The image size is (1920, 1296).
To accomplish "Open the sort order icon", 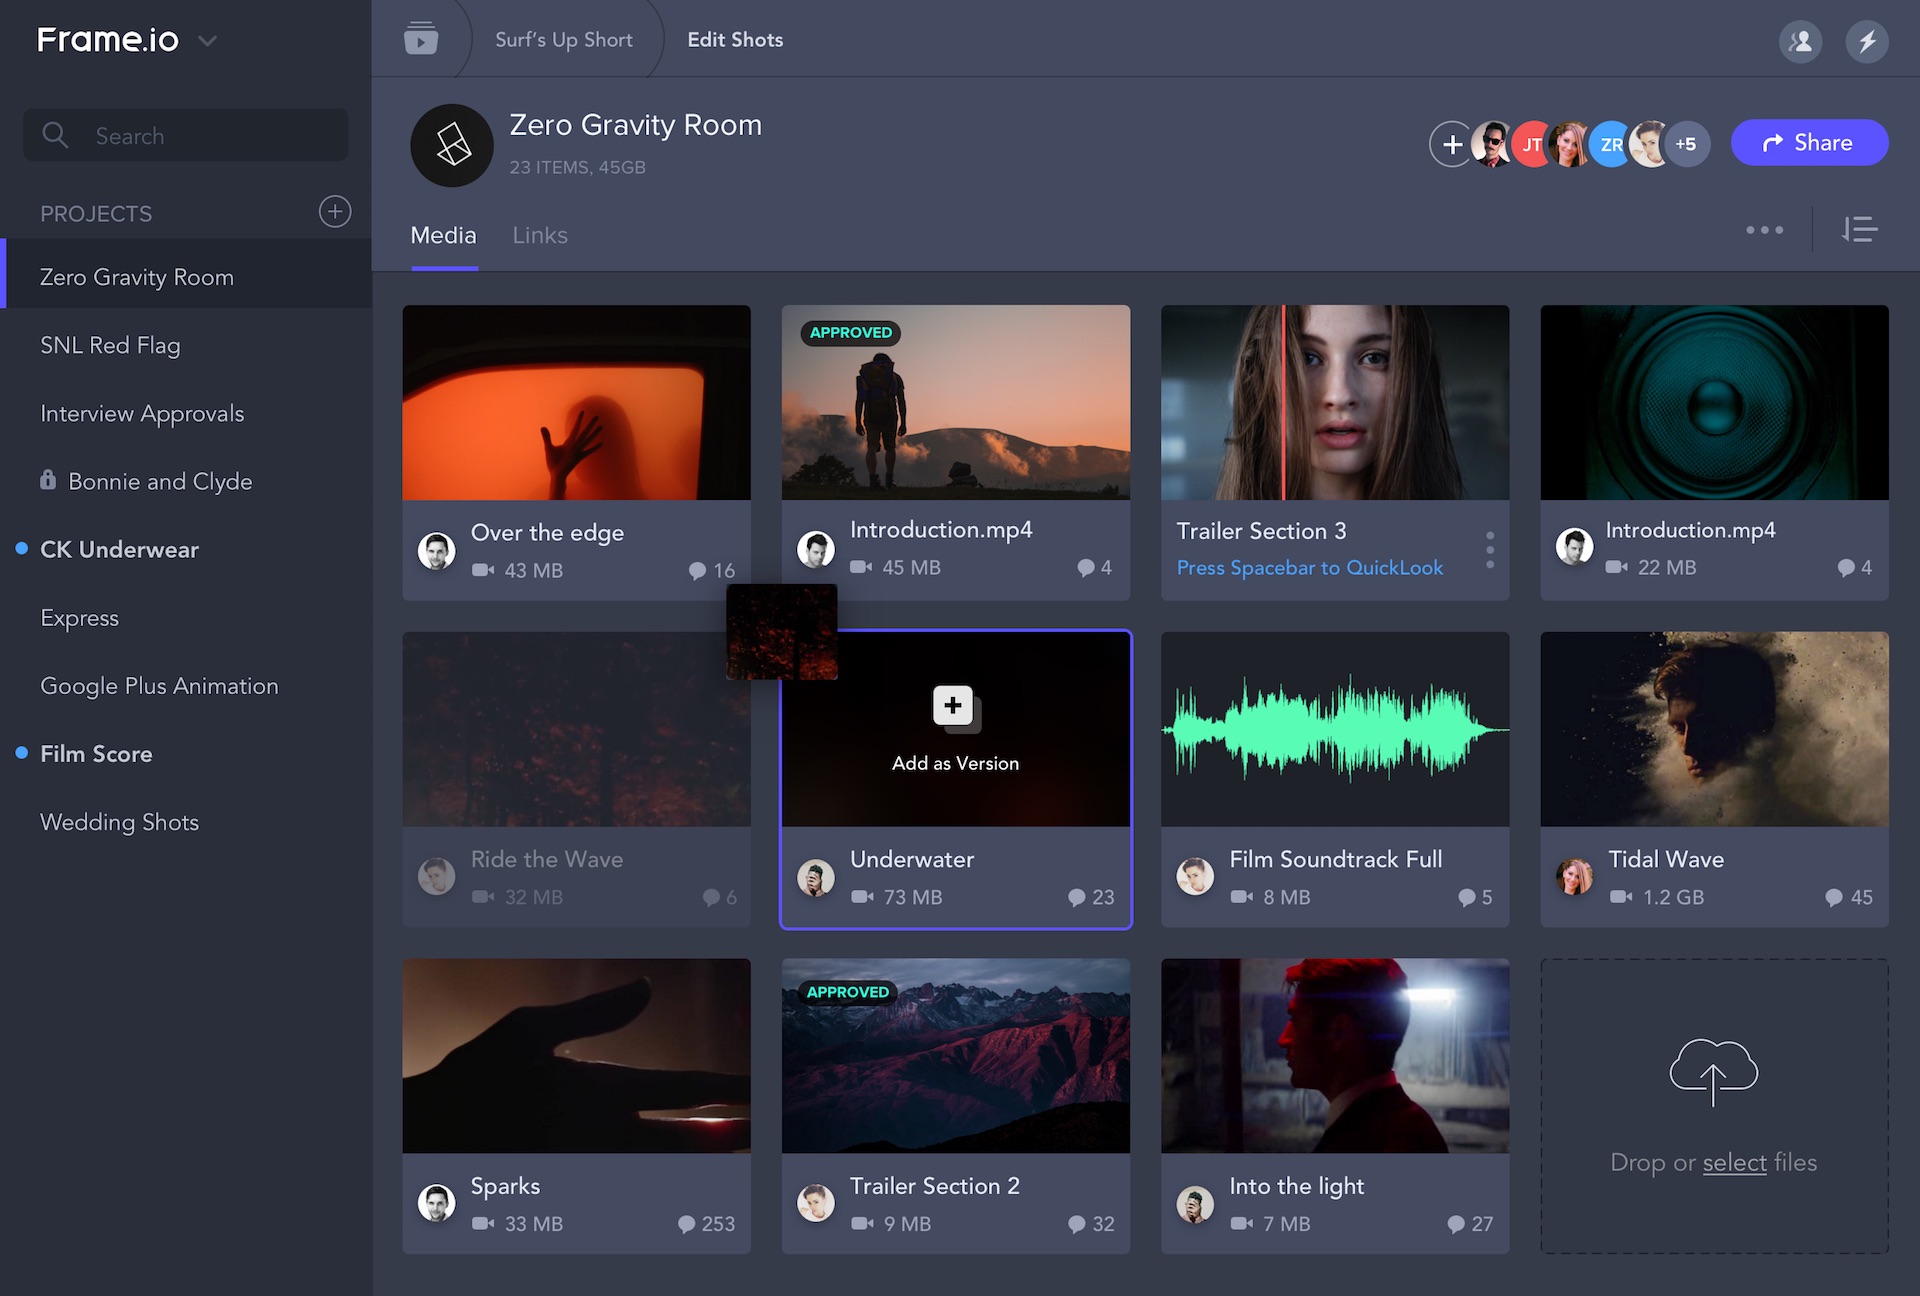I will pyautogui.click(x=1859, y=230).
